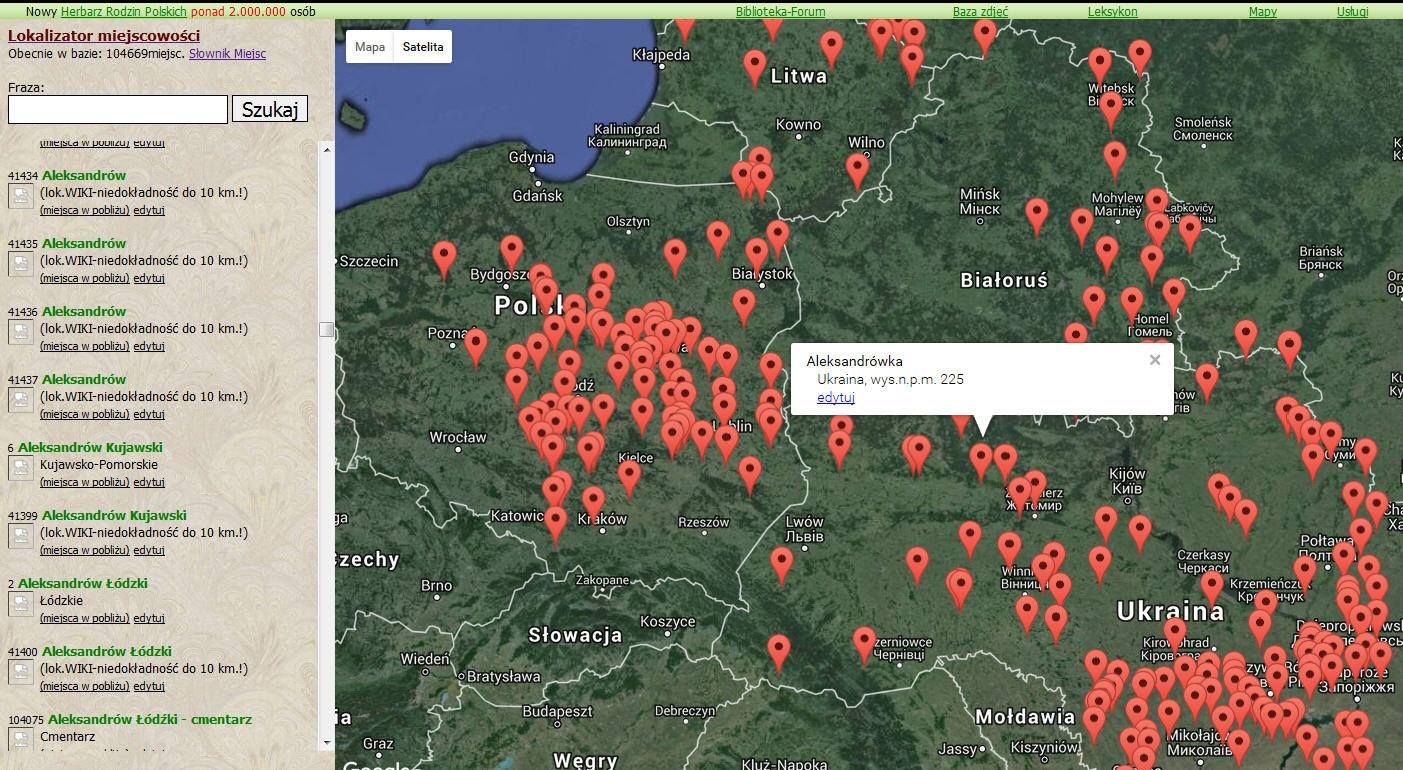Click the scroll-up arrow of results list
Image resolution: width=1403 pixels, height=770 pixels.
[326, 149]
